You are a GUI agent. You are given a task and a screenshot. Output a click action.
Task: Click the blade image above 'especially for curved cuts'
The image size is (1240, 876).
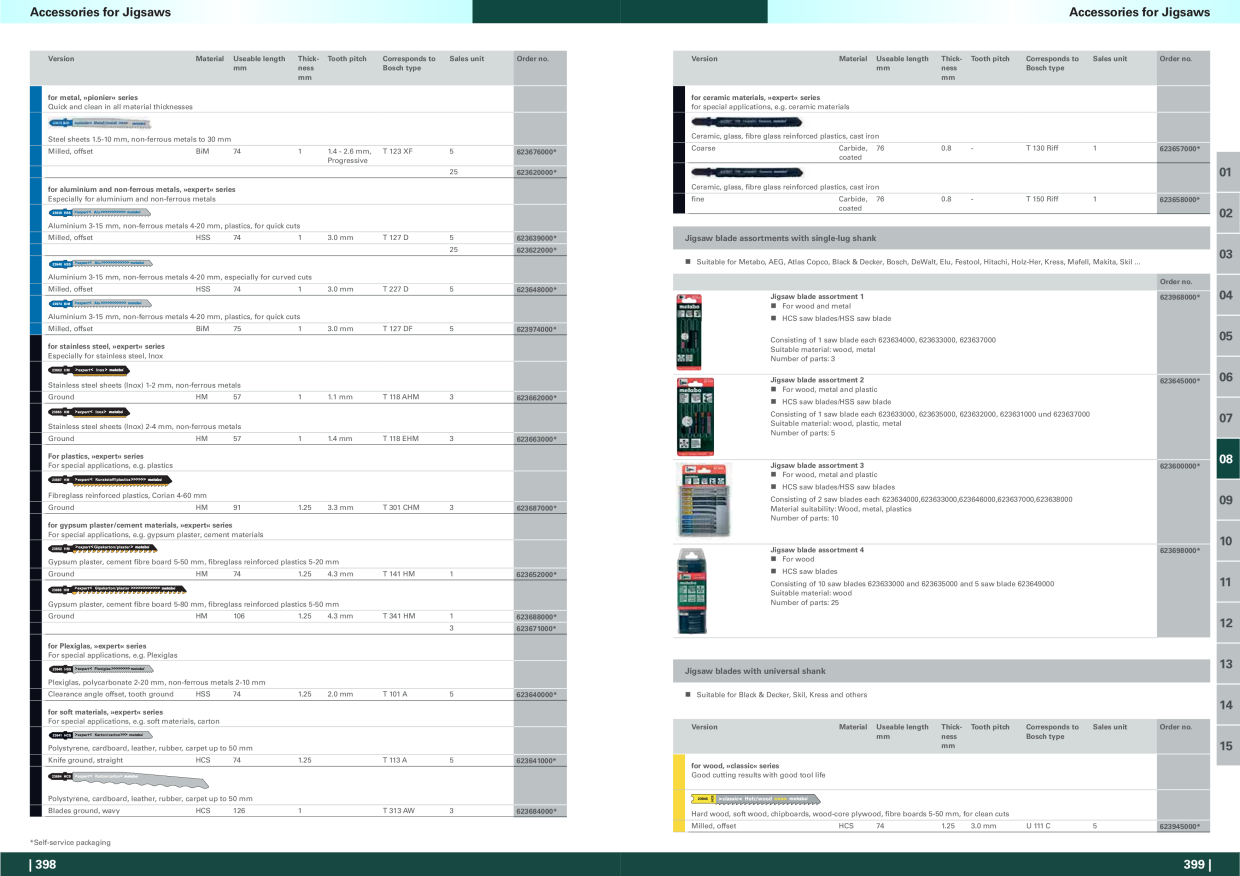[x=101, y=263]
